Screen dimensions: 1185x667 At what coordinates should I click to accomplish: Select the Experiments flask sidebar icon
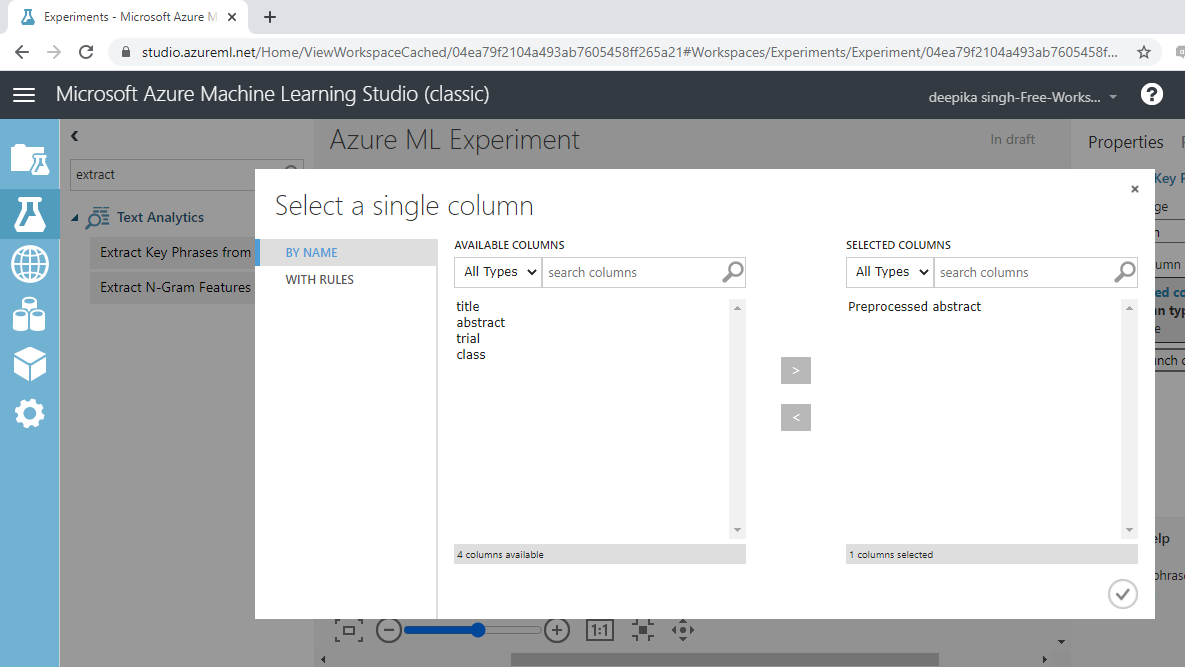pyautogui.click(x=29, y=215)
